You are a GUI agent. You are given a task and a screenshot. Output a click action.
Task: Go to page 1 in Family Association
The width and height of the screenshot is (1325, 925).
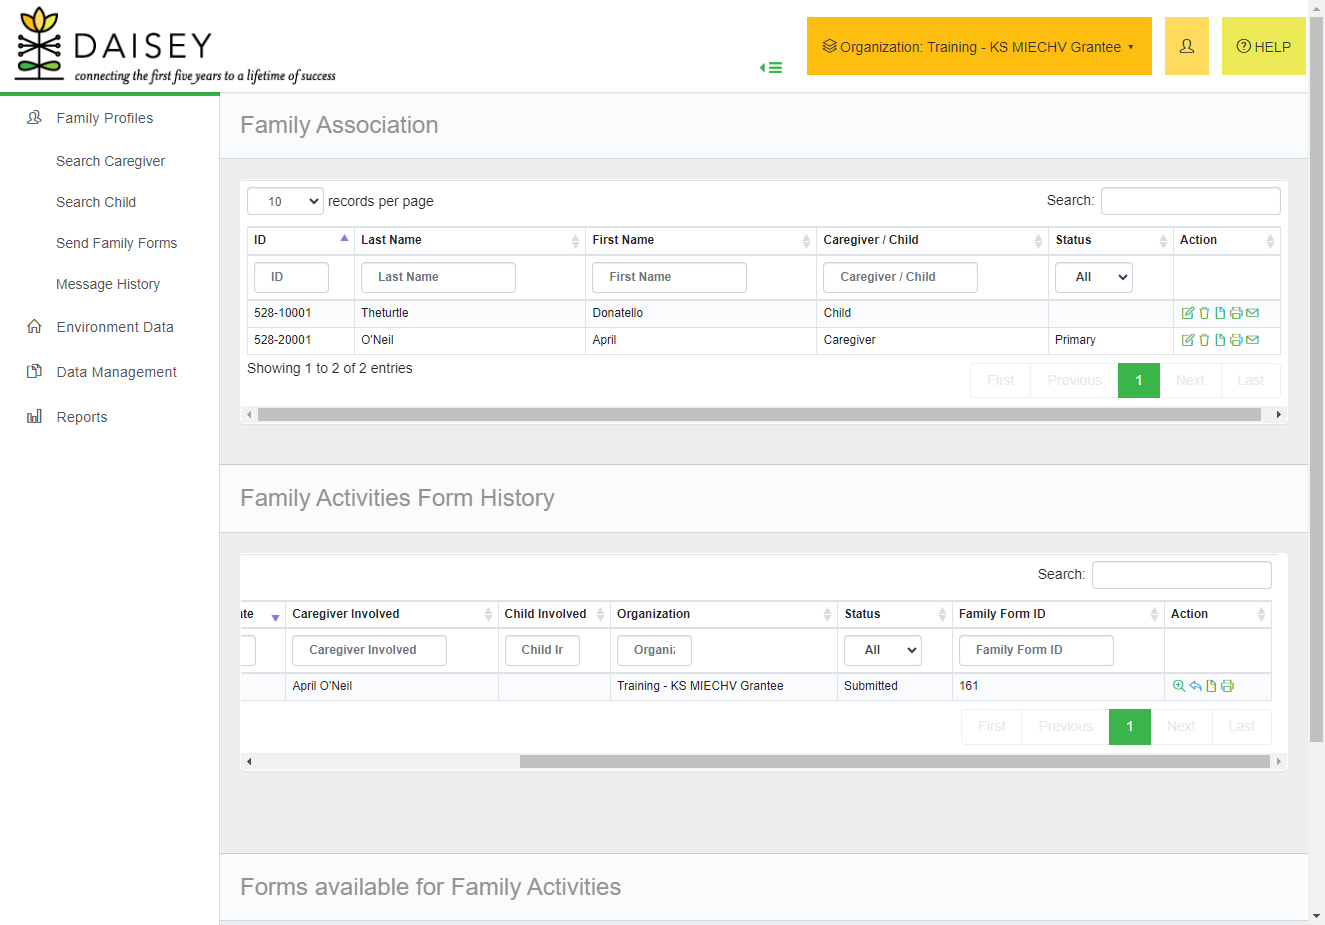(x=1139, y=380)
